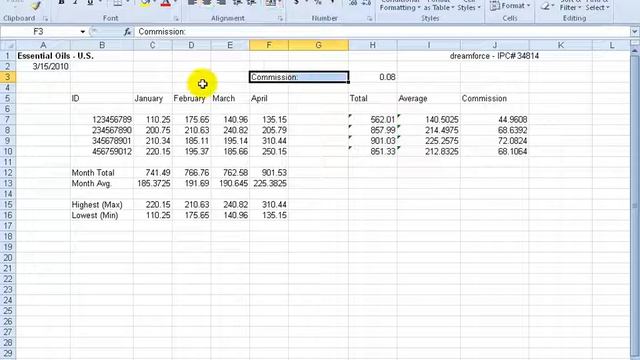The width and height of the screenshot is (640, 360).
Task: Select row 12 header
Action: coord(8,173)
